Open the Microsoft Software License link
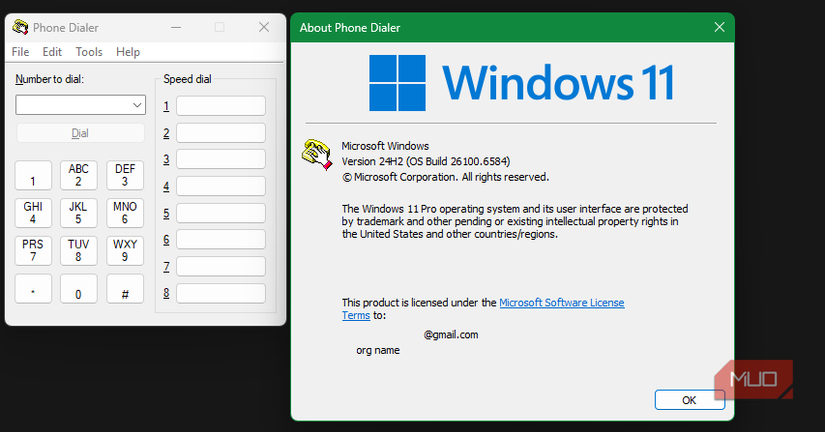 561,303
